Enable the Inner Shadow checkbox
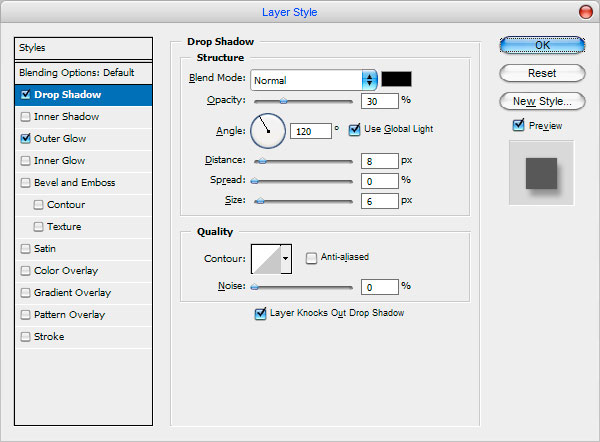The height and width of the screenshot is (442, 600). [26, 117]
